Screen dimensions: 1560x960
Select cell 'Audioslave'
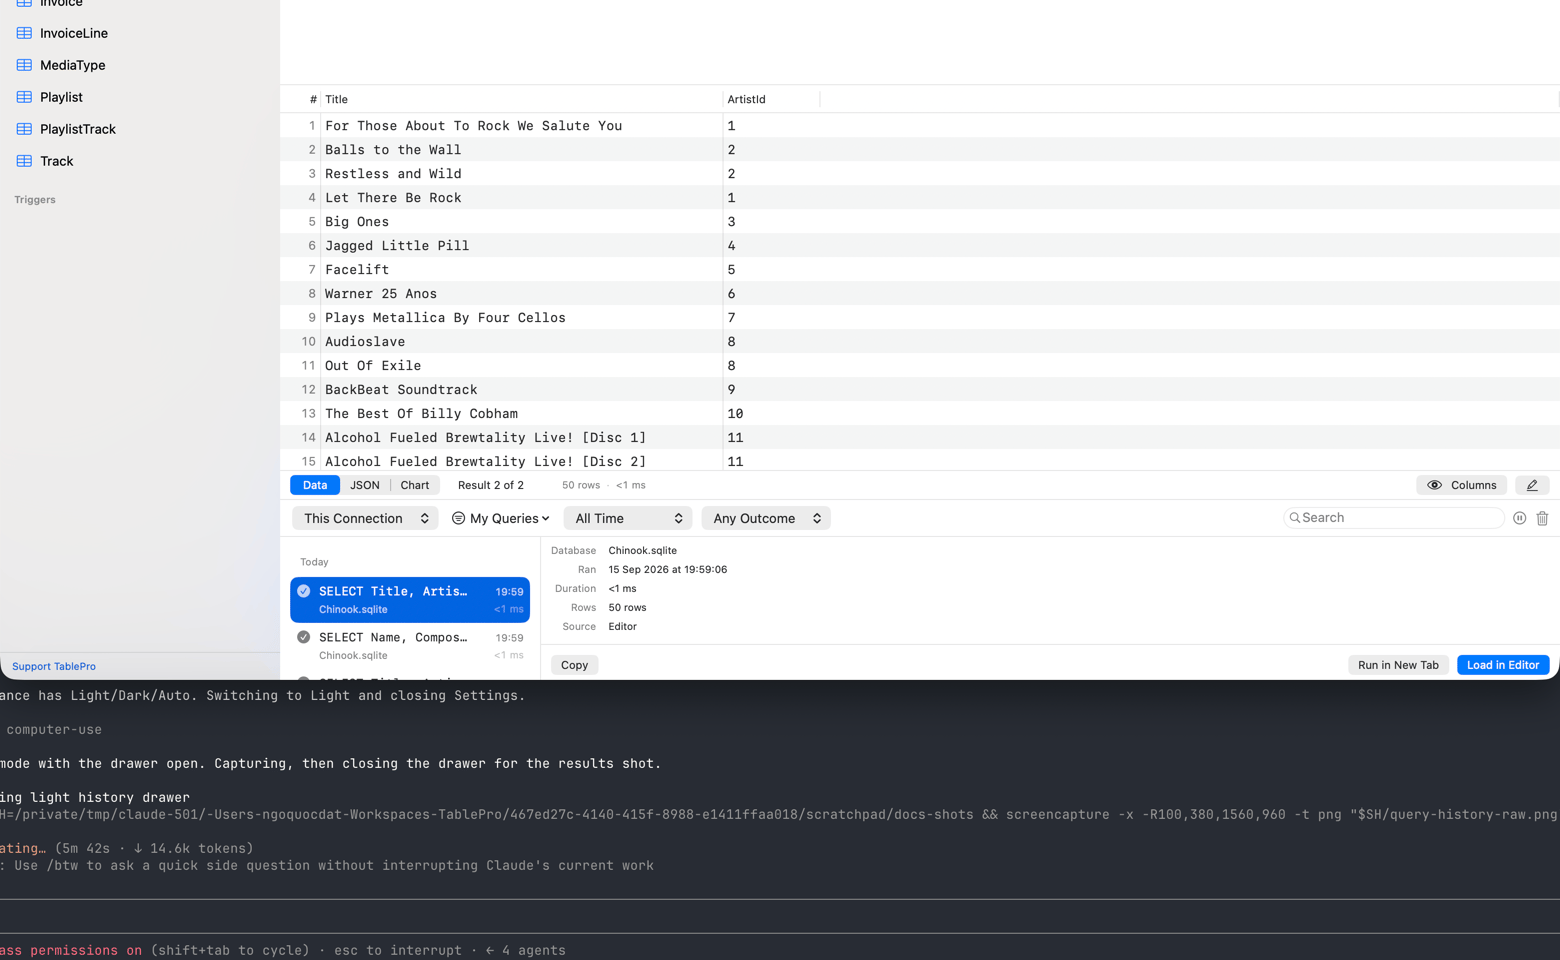(521, 342)
